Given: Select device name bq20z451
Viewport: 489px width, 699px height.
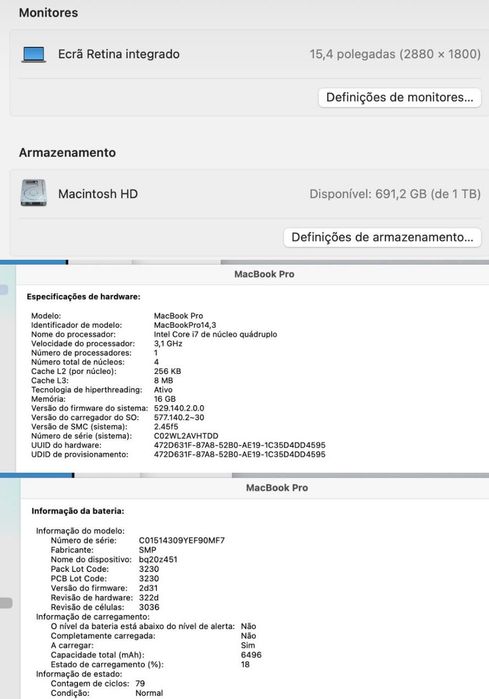Looking at the screenshot, I should (158, 559).
